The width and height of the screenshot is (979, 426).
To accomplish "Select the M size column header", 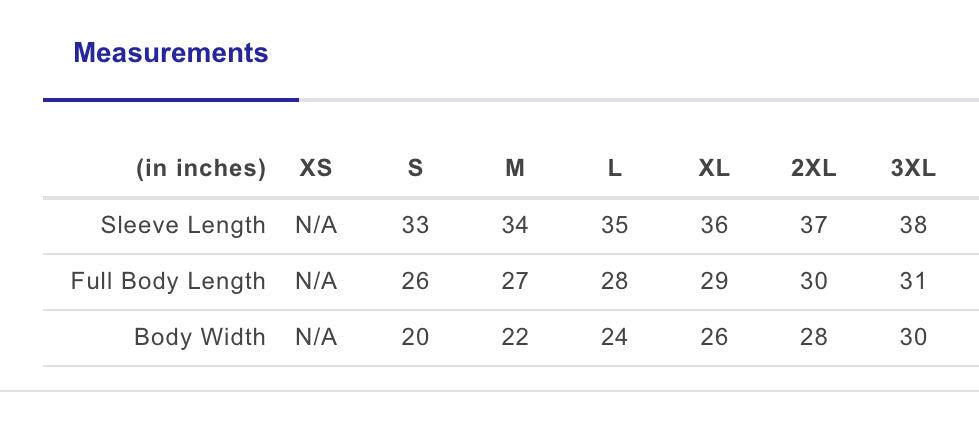I will click(x=515, y=169).
